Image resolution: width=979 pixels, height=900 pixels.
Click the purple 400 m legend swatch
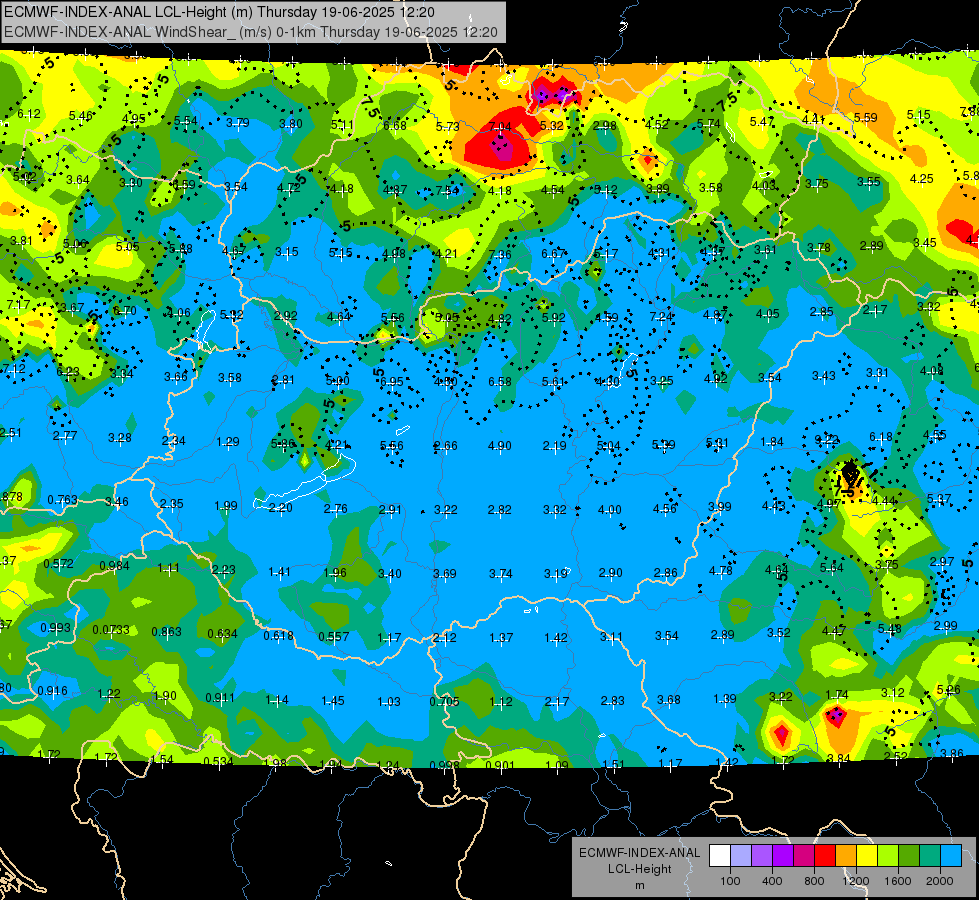762,855
